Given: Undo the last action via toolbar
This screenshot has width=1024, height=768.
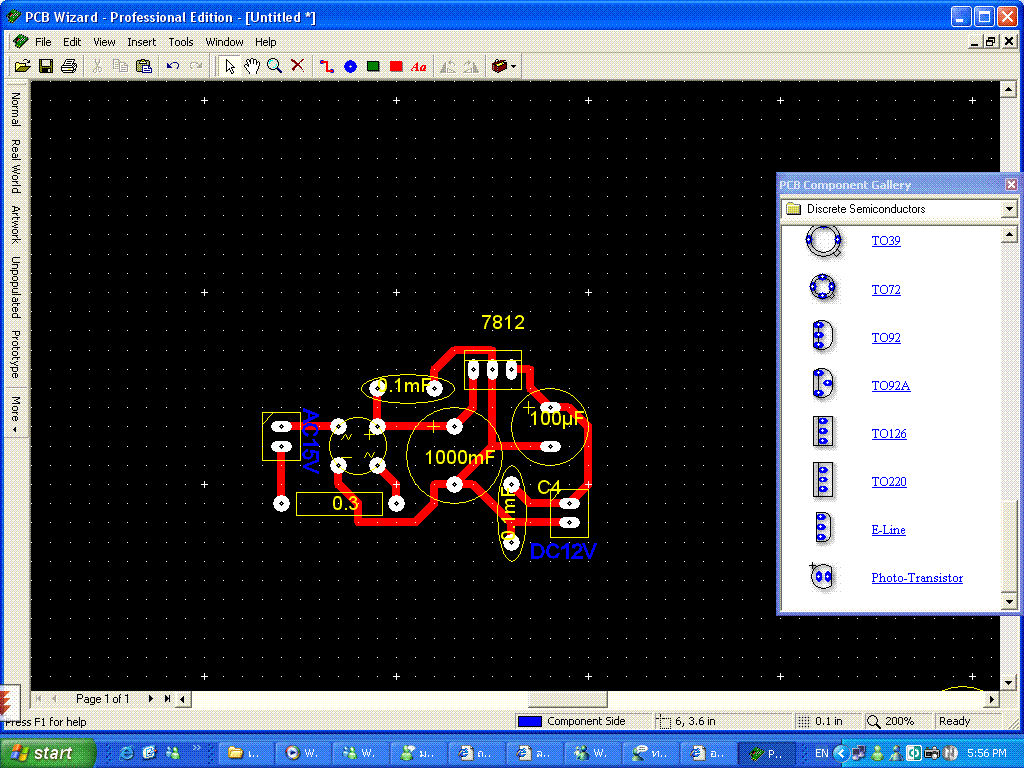Looking at the screenshot, I should [172, 66].
